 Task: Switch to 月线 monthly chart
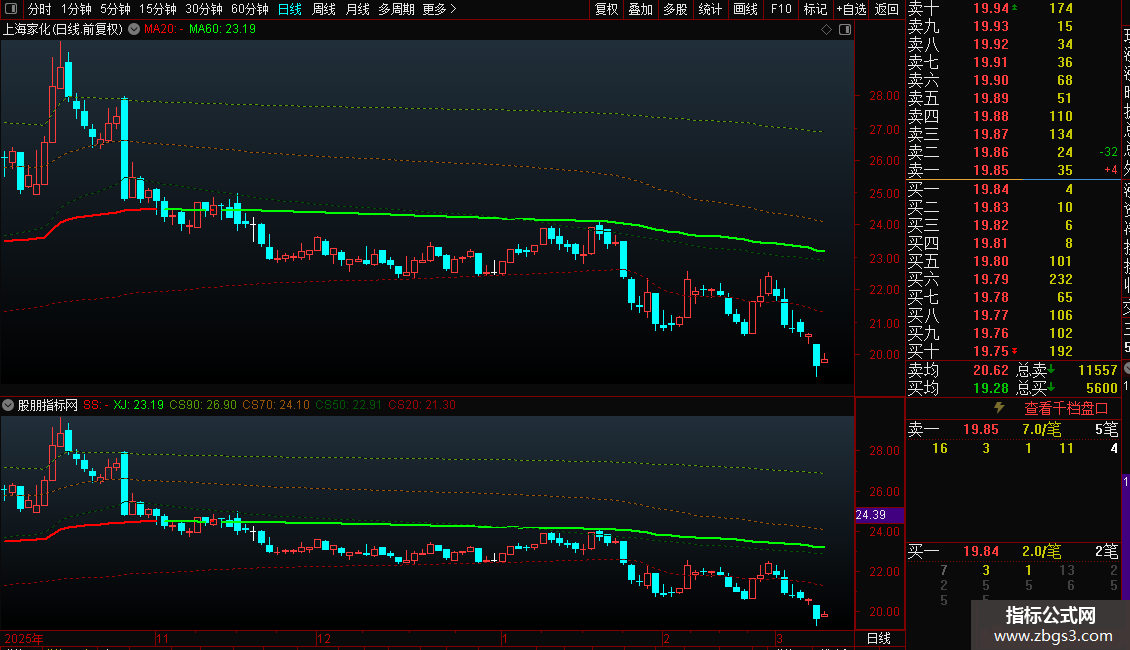[357, 9]
